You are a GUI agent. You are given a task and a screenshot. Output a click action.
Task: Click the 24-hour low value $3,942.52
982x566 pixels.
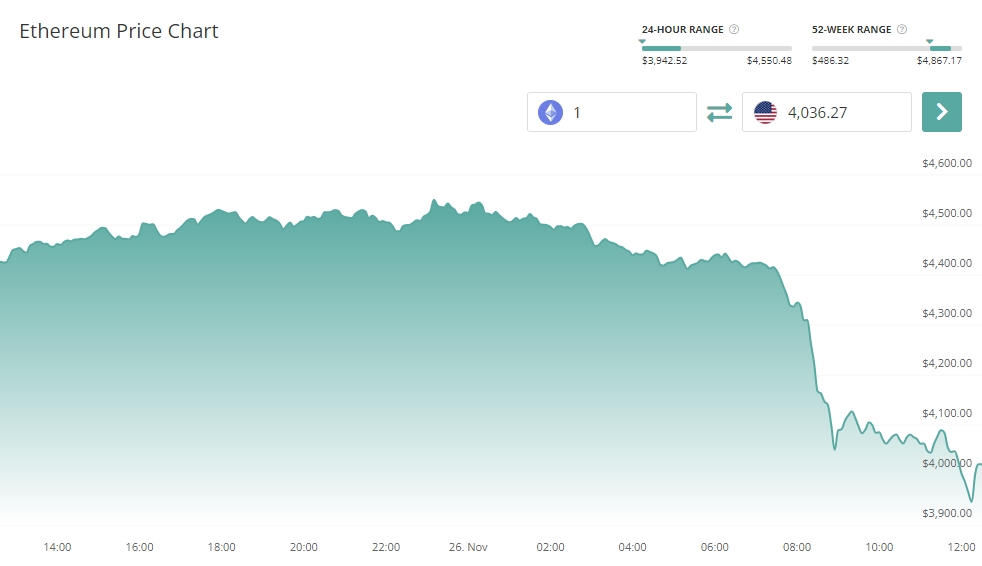tap(664, 61)
